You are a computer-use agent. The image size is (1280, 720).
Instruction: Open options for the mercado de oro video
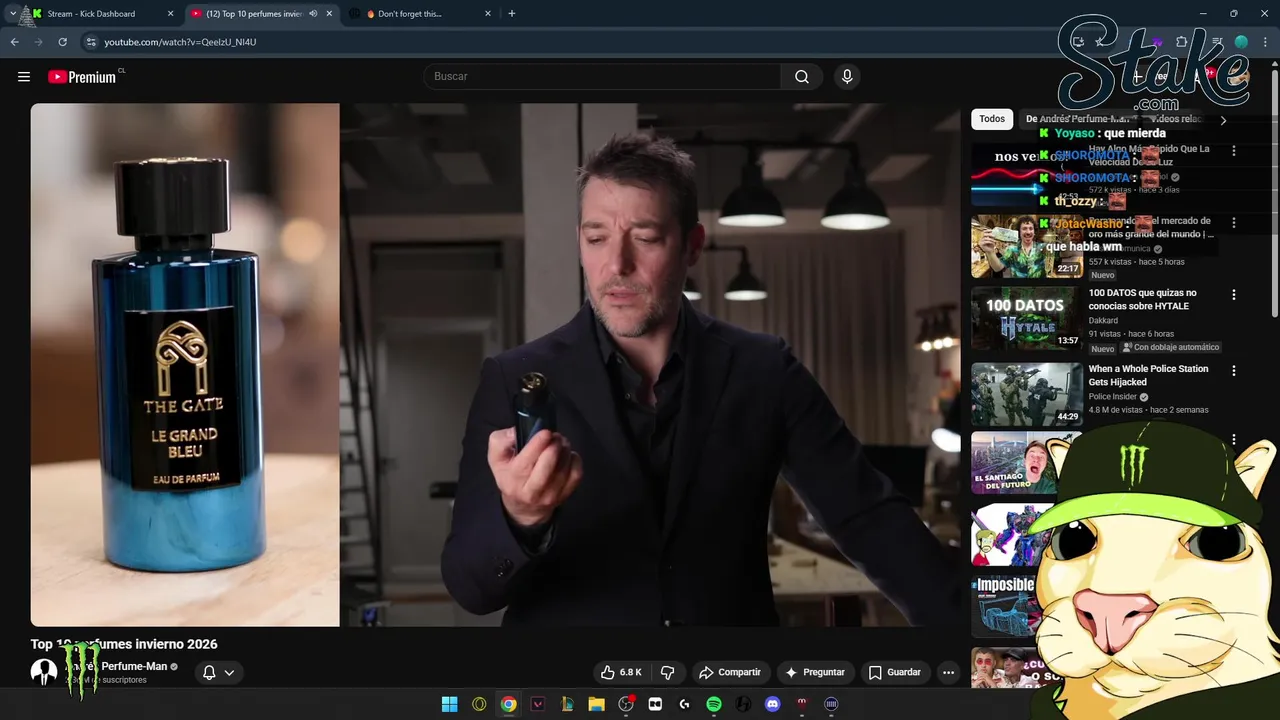click(1233, 223)
